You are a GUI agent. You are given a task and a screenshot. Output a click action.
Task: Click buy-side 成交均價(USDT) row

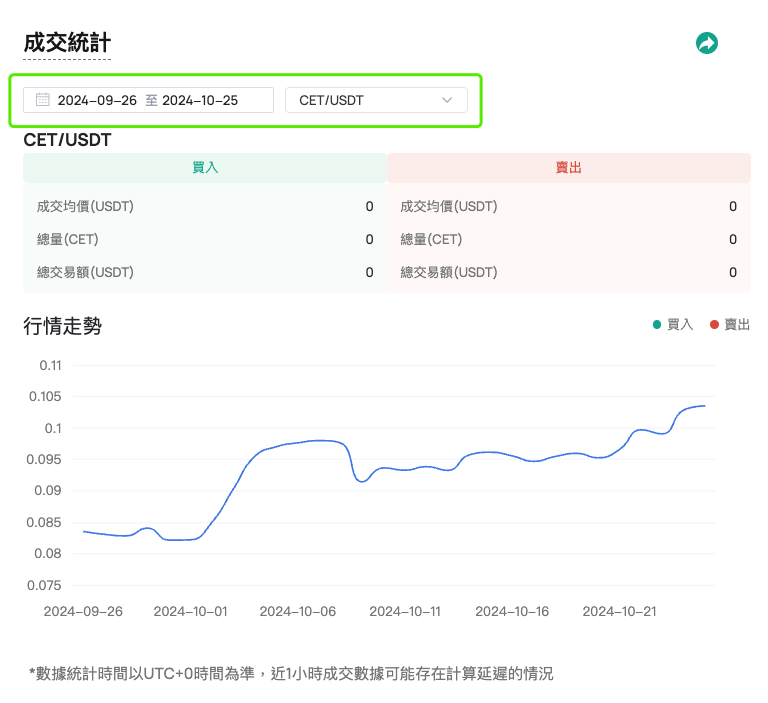click(205, 206)
